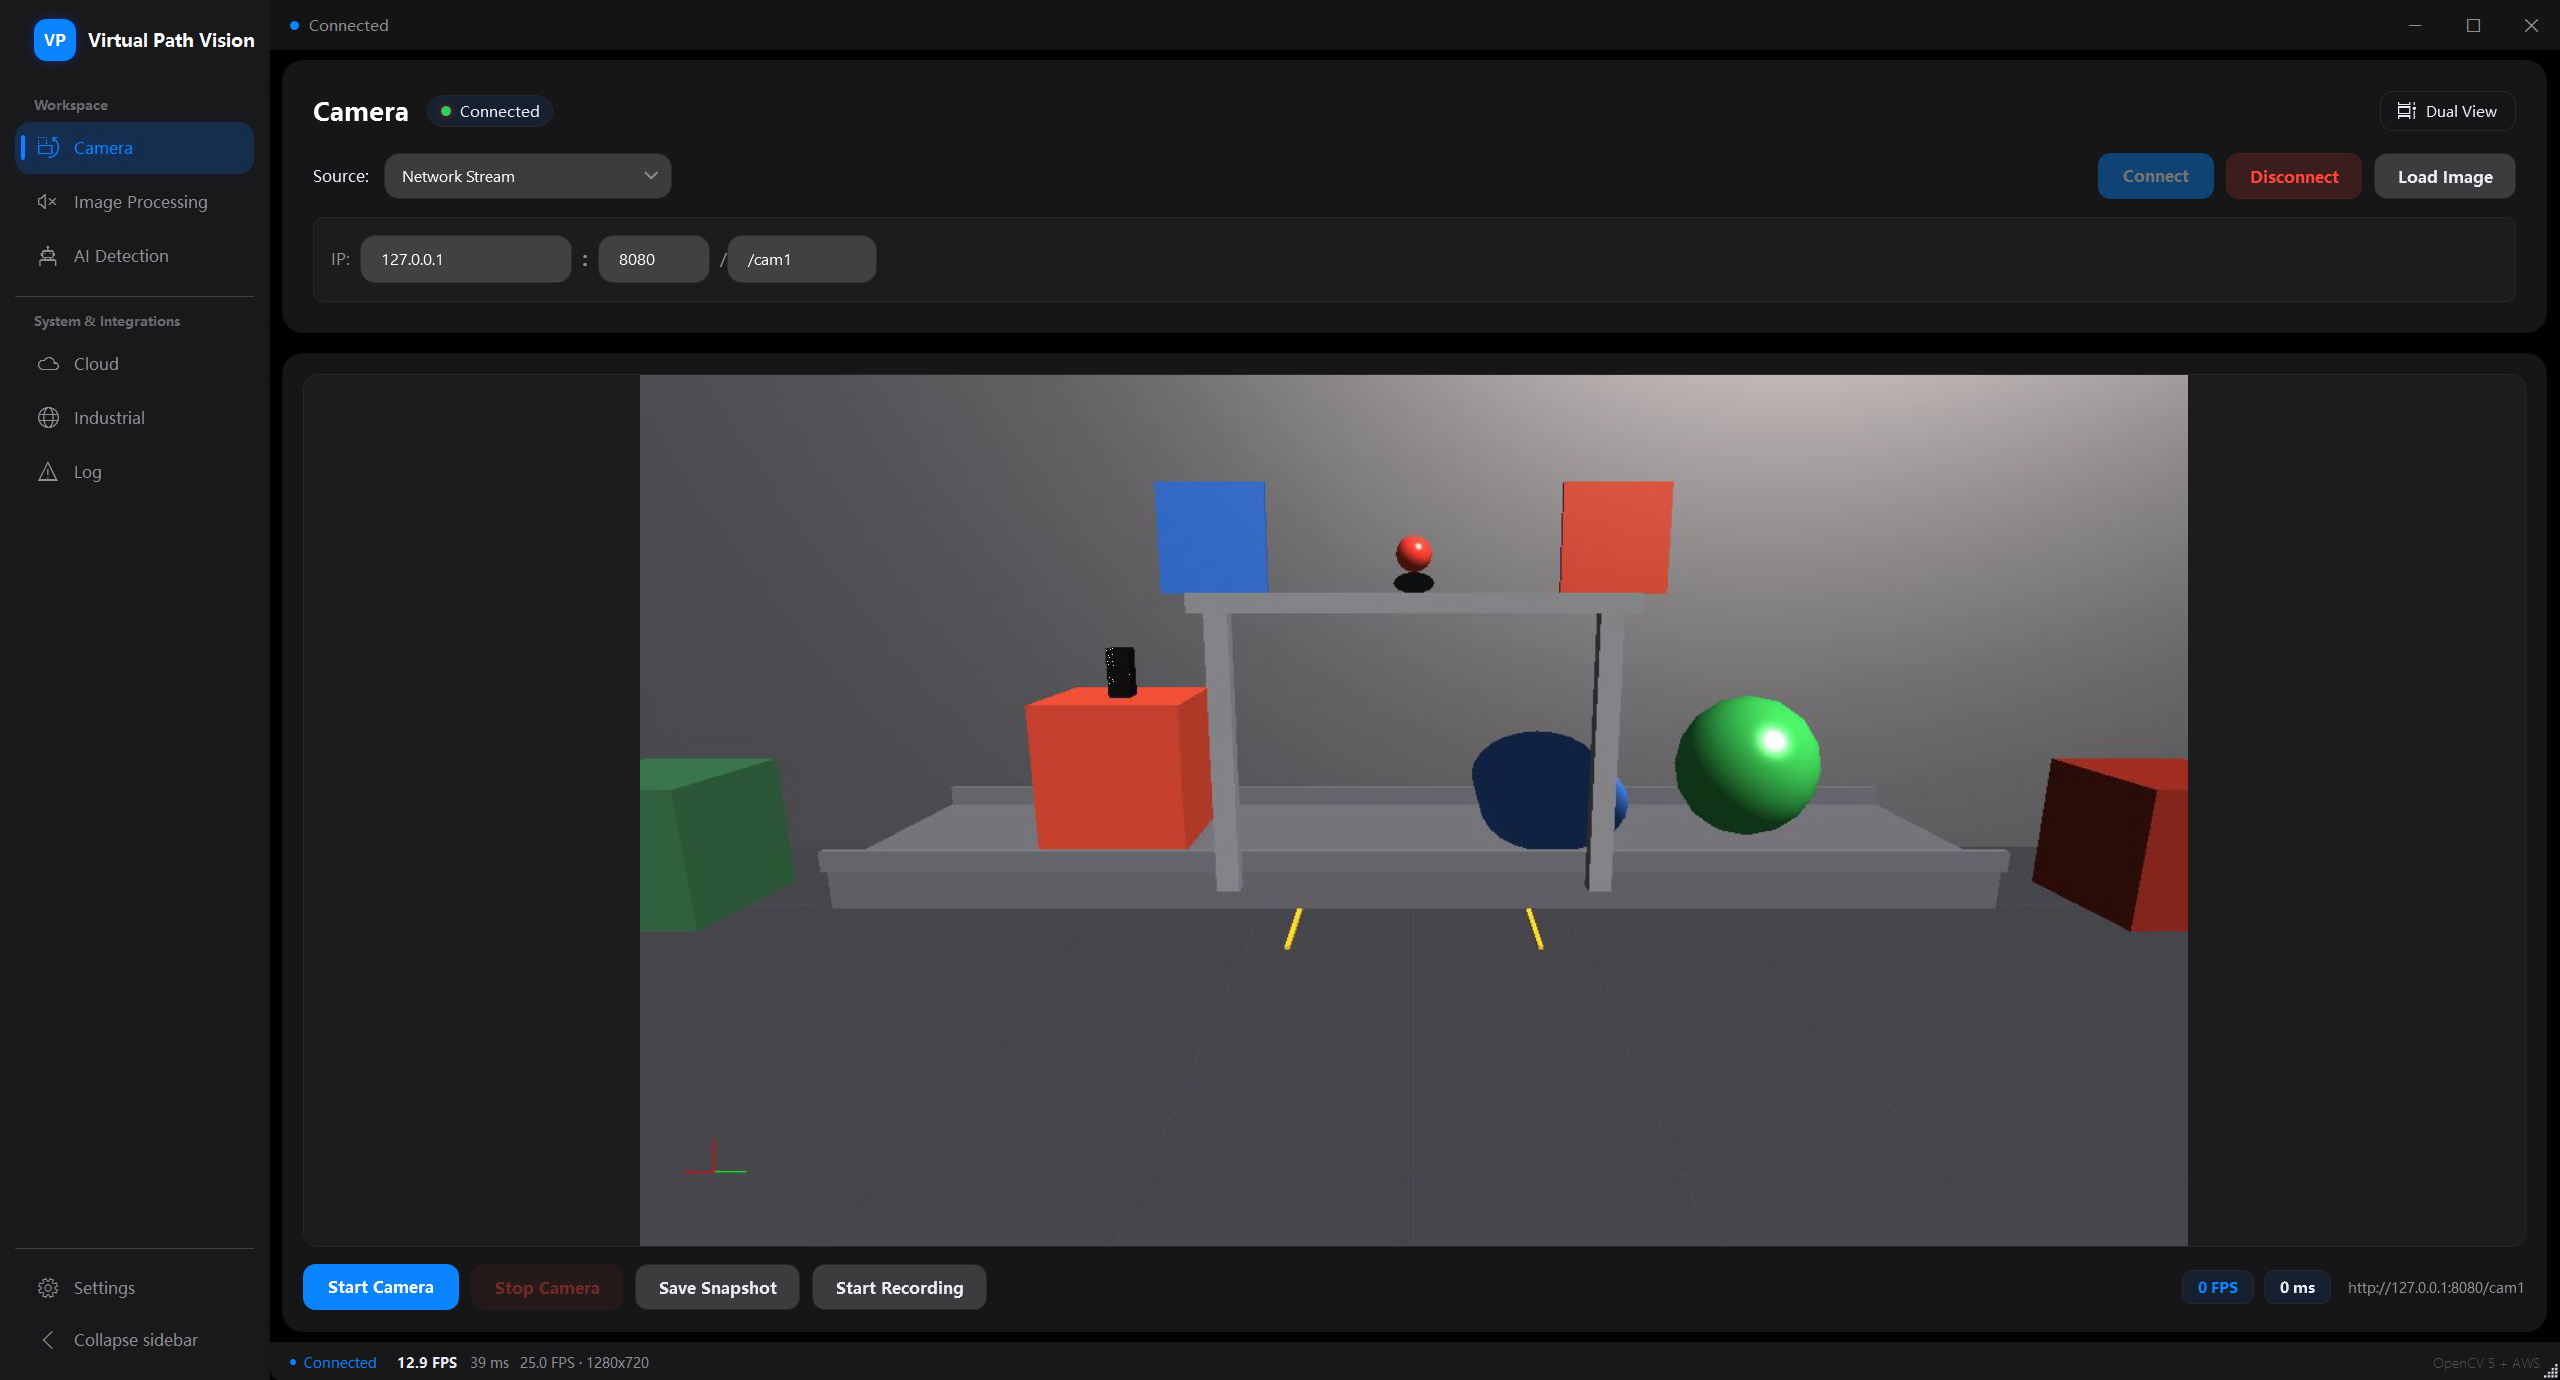Click the Start Camera button
The height and width of the screenshot is (1380, 2560).
pyautogui.click(x=380, y=1287)
